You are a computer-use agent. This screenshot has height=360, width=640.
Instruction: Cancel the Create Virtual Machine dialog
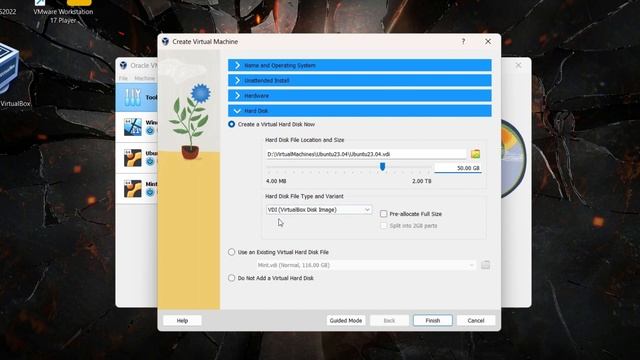(476, 320)
